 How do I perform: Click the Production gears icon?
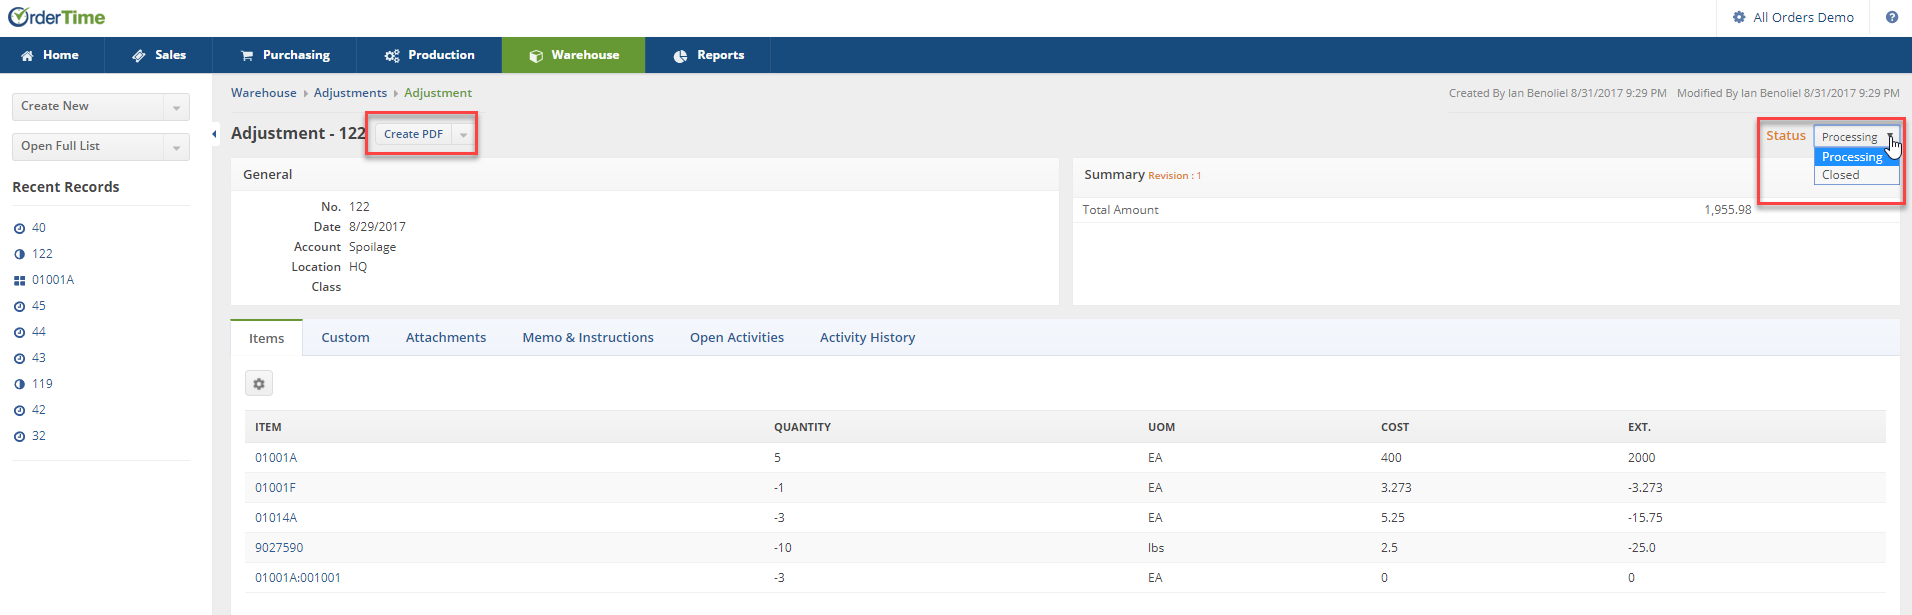[392, 56]
